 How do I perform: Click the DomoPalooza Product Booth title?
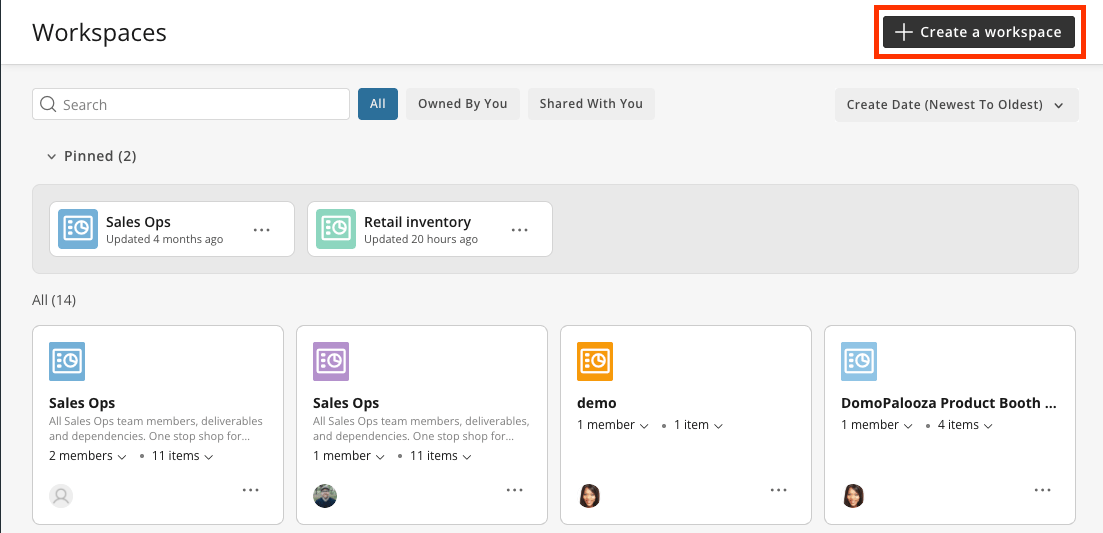coord(949,404)
